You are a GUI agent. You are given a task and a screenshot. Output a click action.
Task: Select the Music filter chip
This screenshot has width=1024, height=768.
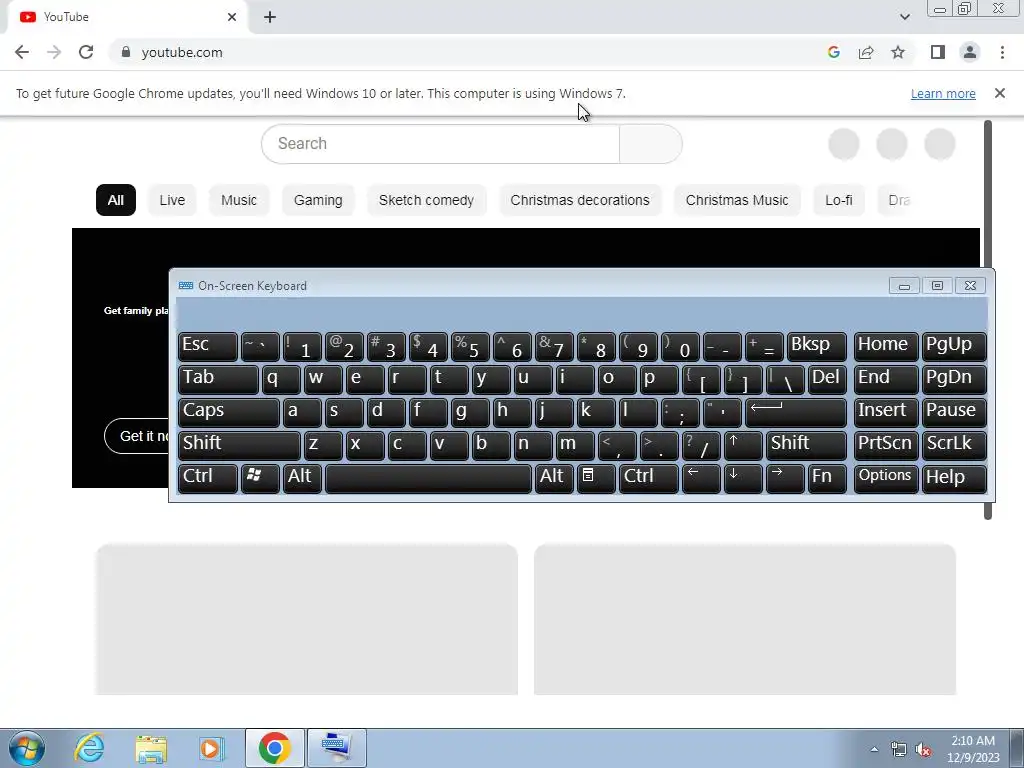239,200
